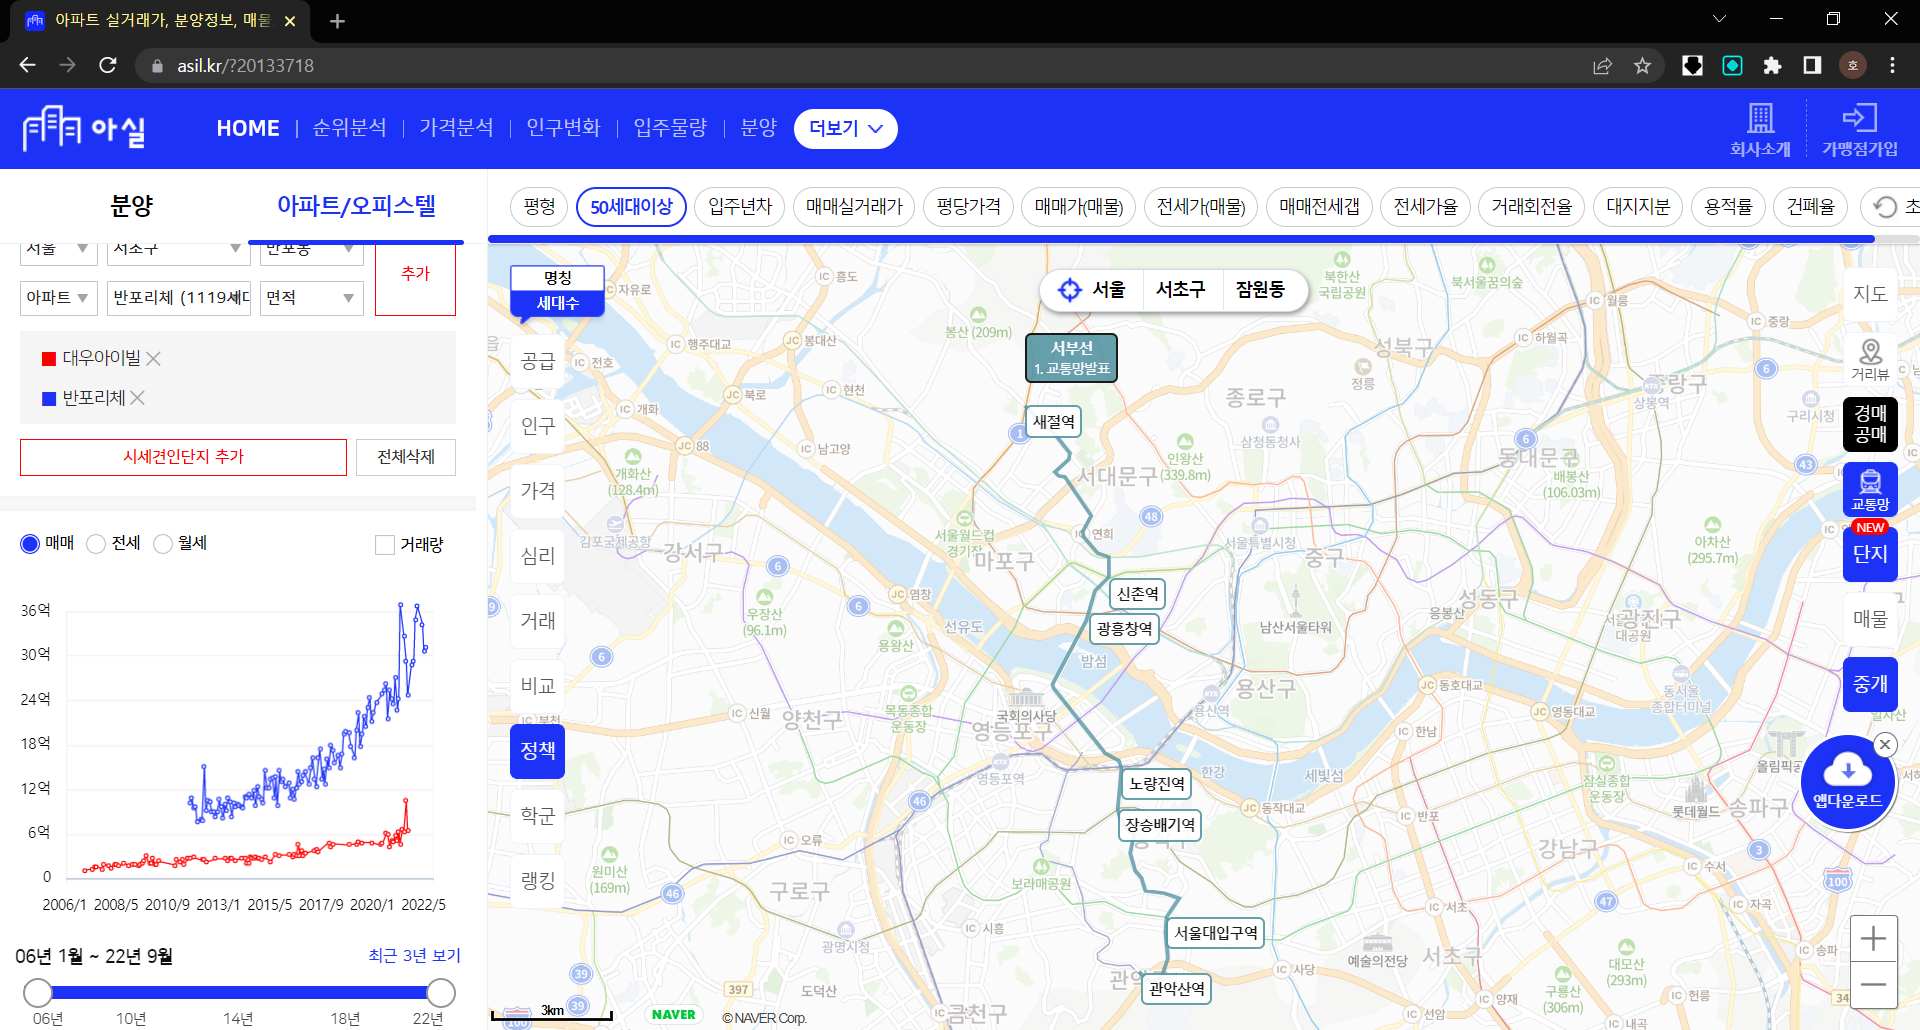Screen dimensions: 1920x1030
Task: Toggle the 매매실거래가 filter pill
Action: pos(854,207)
